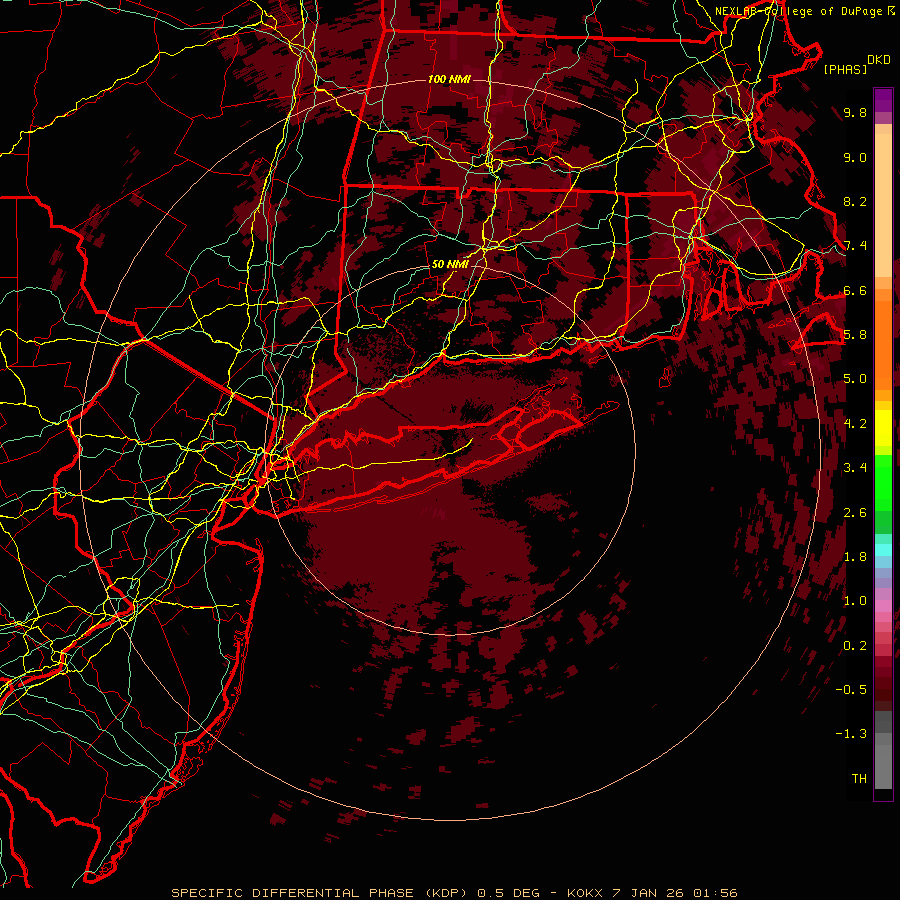900x900 pixels.
Task: Click the 7 JAN 26 date in the caption
Action: point(650,893)
